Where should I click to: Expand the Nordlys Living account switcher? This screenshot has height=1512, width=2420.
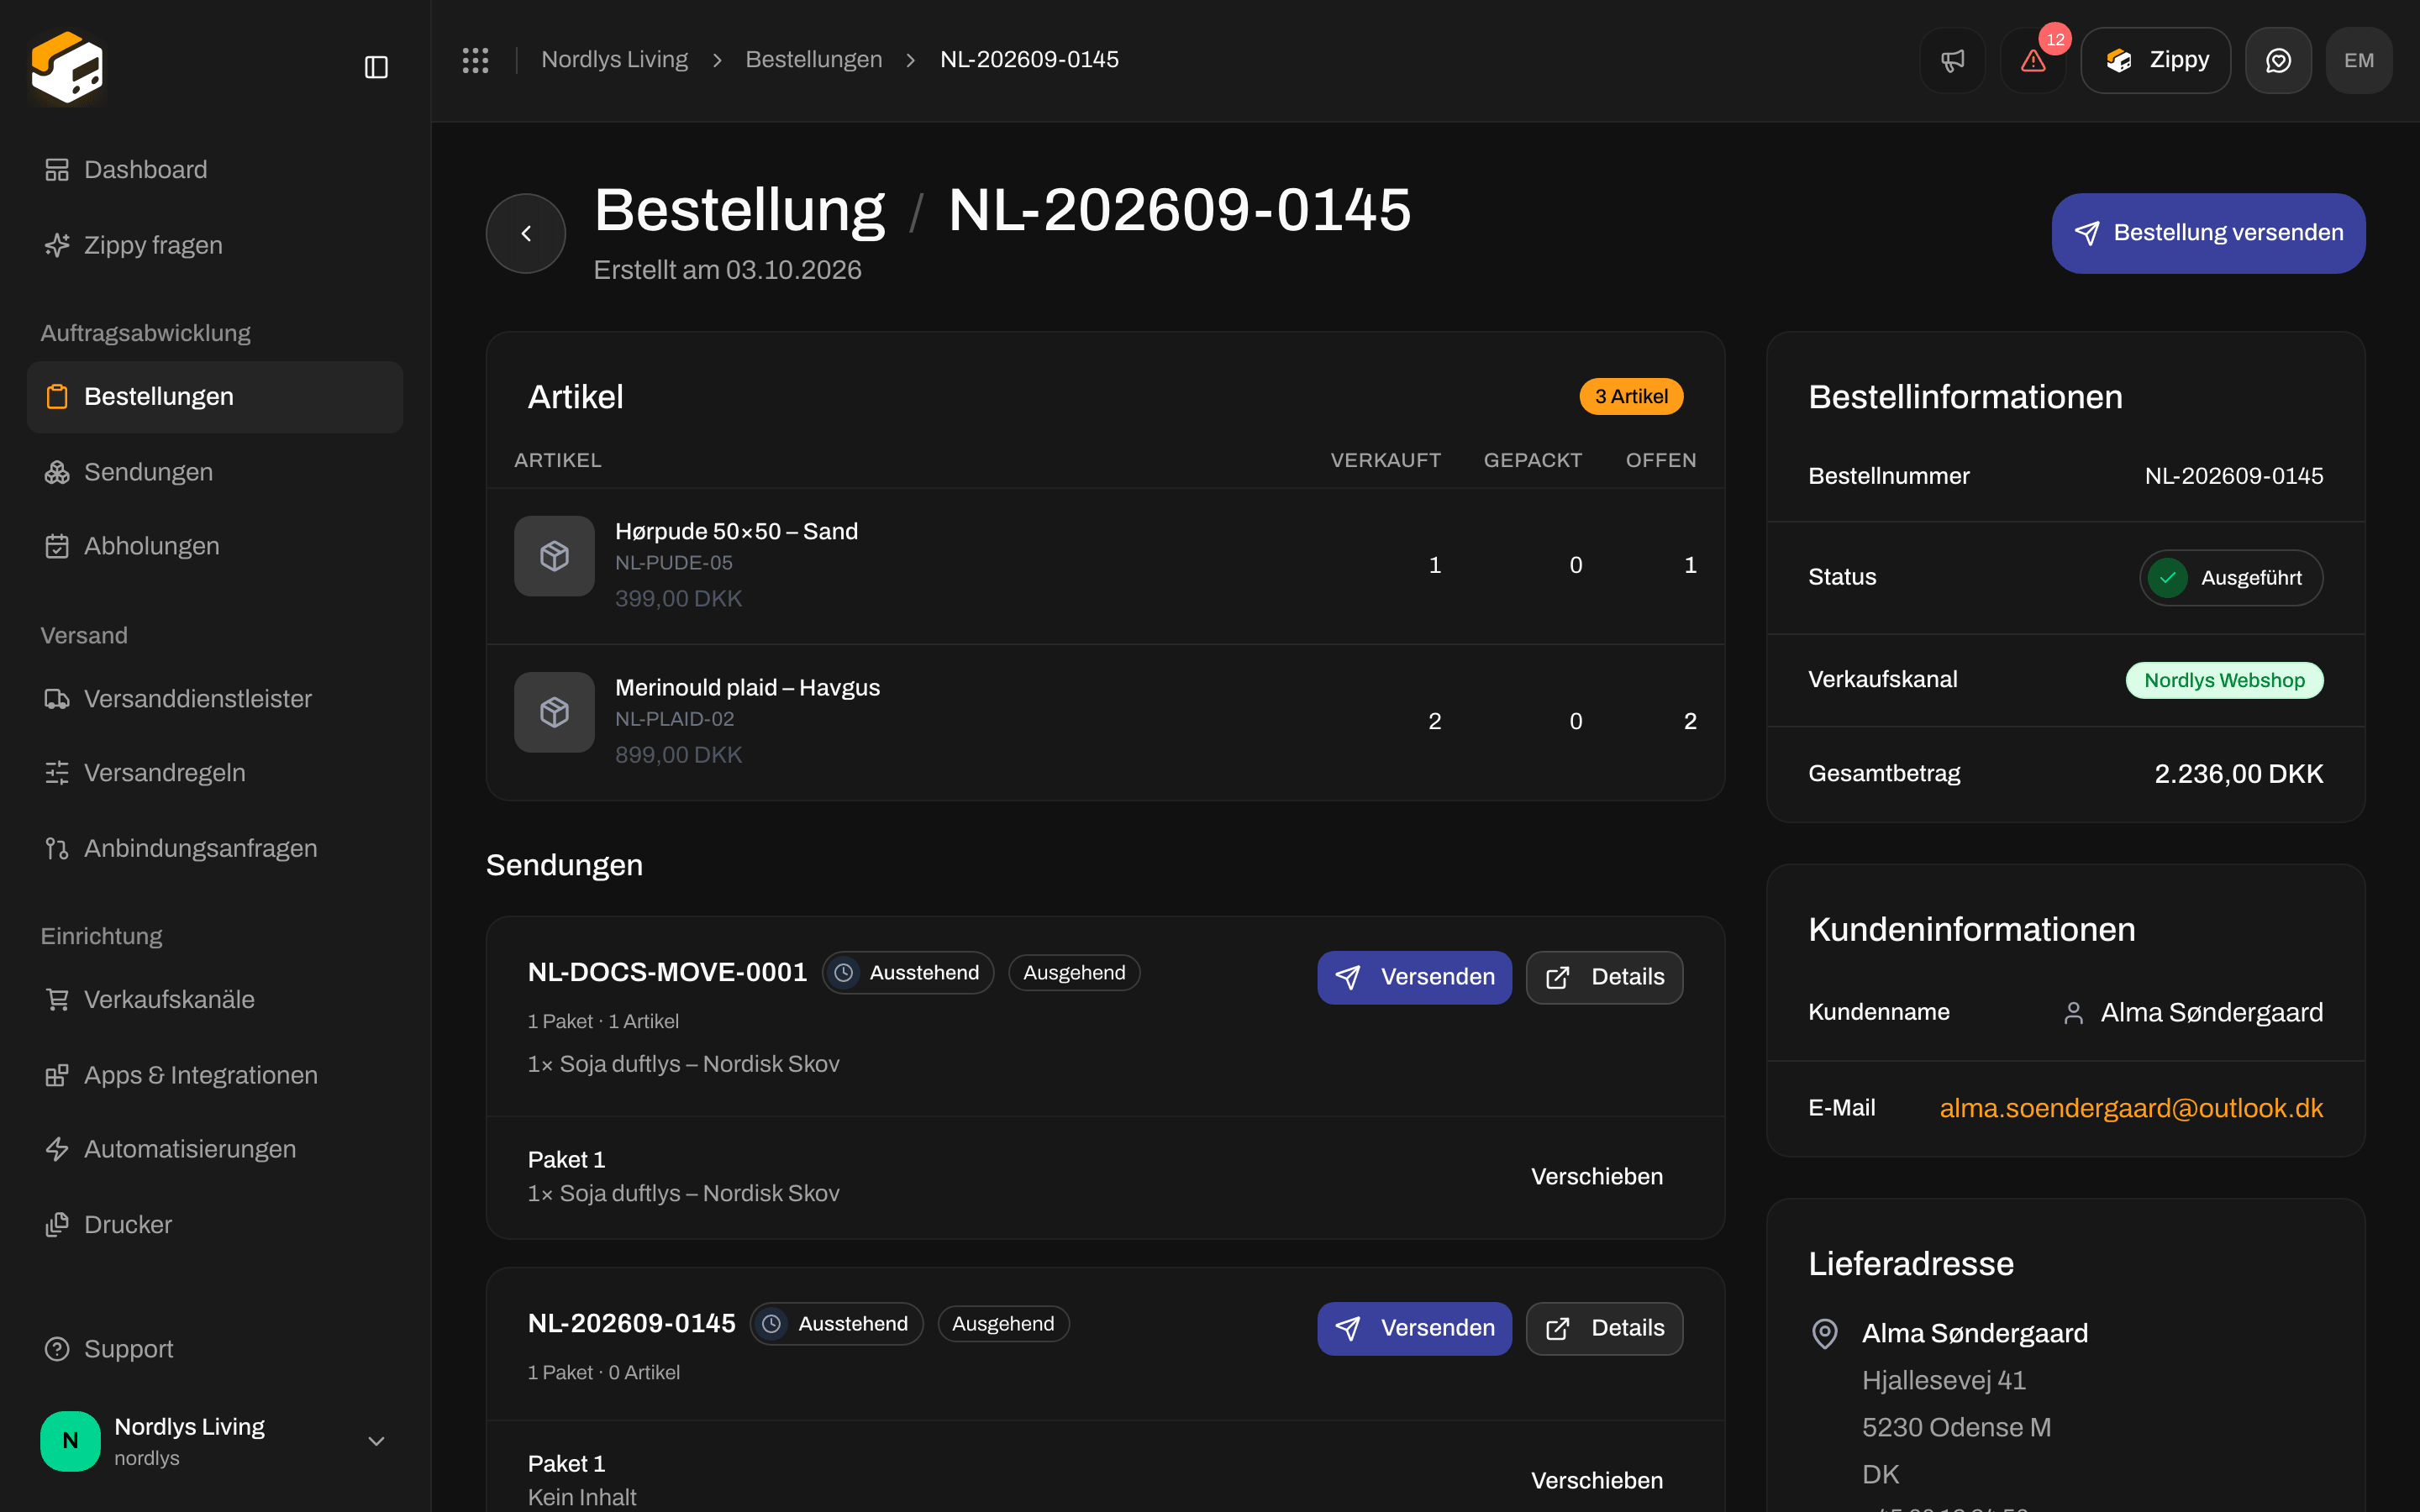tap(215, 1441)
